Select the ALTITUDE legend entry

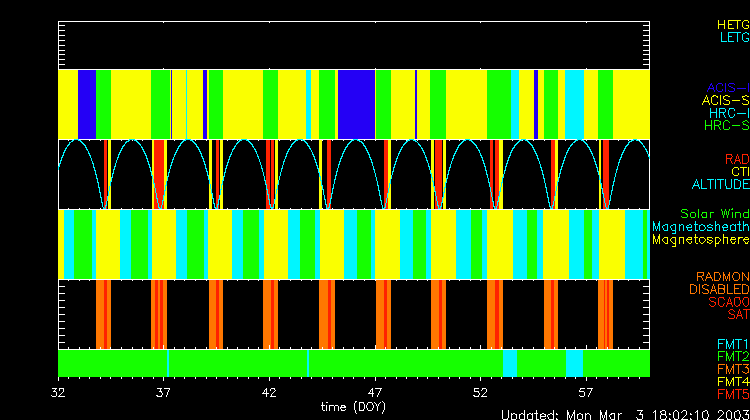pos(719,185)
